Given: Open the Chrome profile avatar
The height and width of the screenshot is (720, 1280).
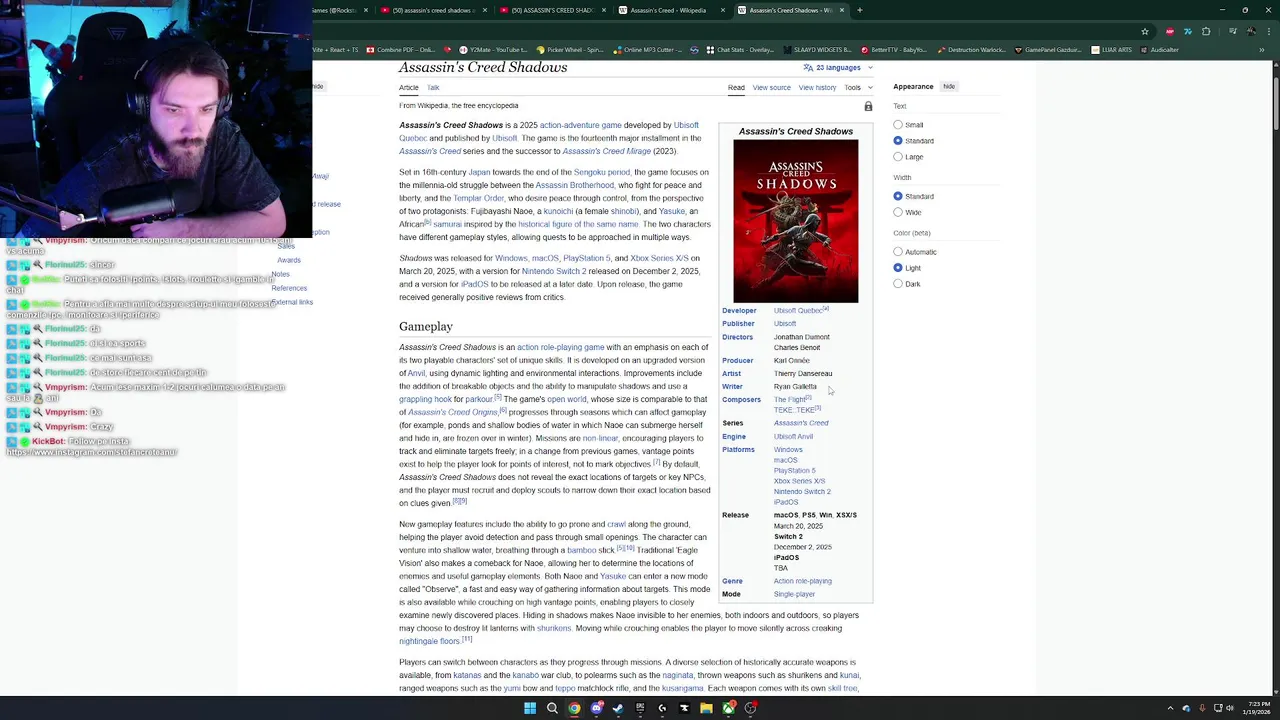Looking at the screenshot, I should (x=1251, y=31).
